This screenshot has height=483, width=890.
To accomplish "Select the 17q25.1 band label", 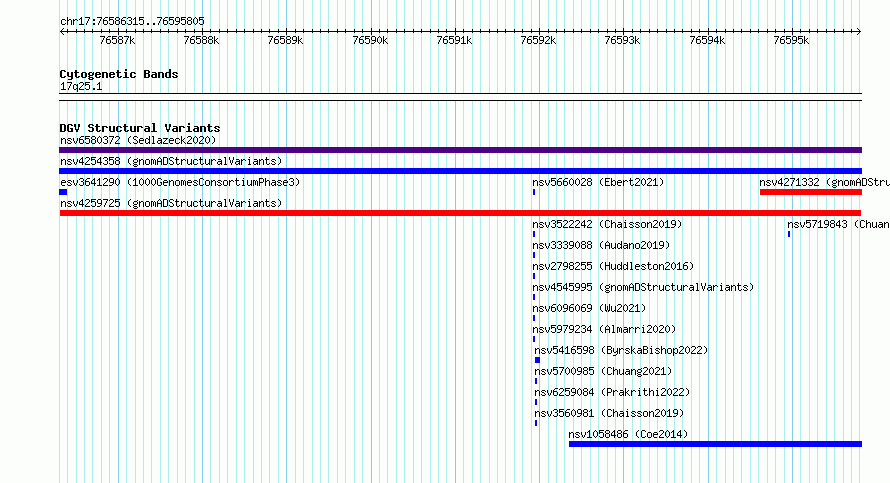I will [x=81, y=86].
